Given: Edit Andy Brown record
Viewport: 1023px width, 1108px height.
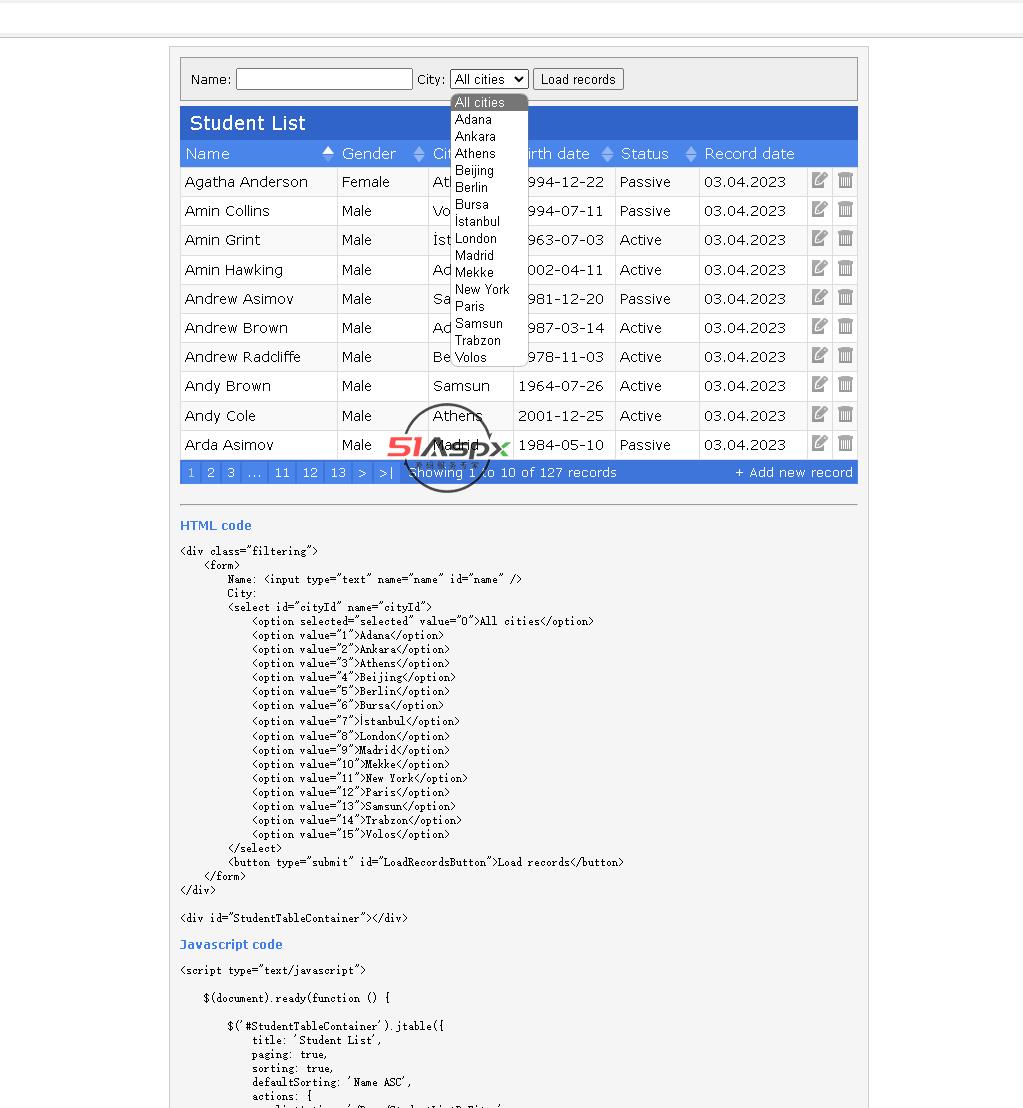Looking at the screenshot, I should [x=820, y=384].
